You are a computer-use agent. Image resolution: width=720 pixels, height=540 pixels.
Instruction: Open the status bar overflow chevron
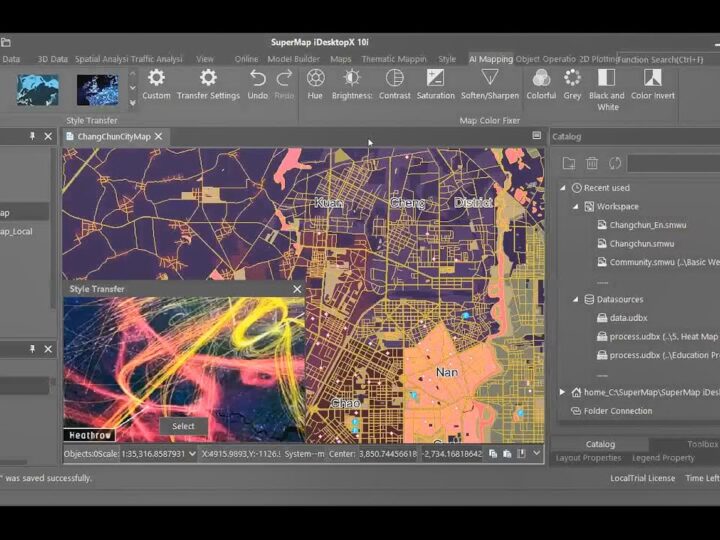536,453
